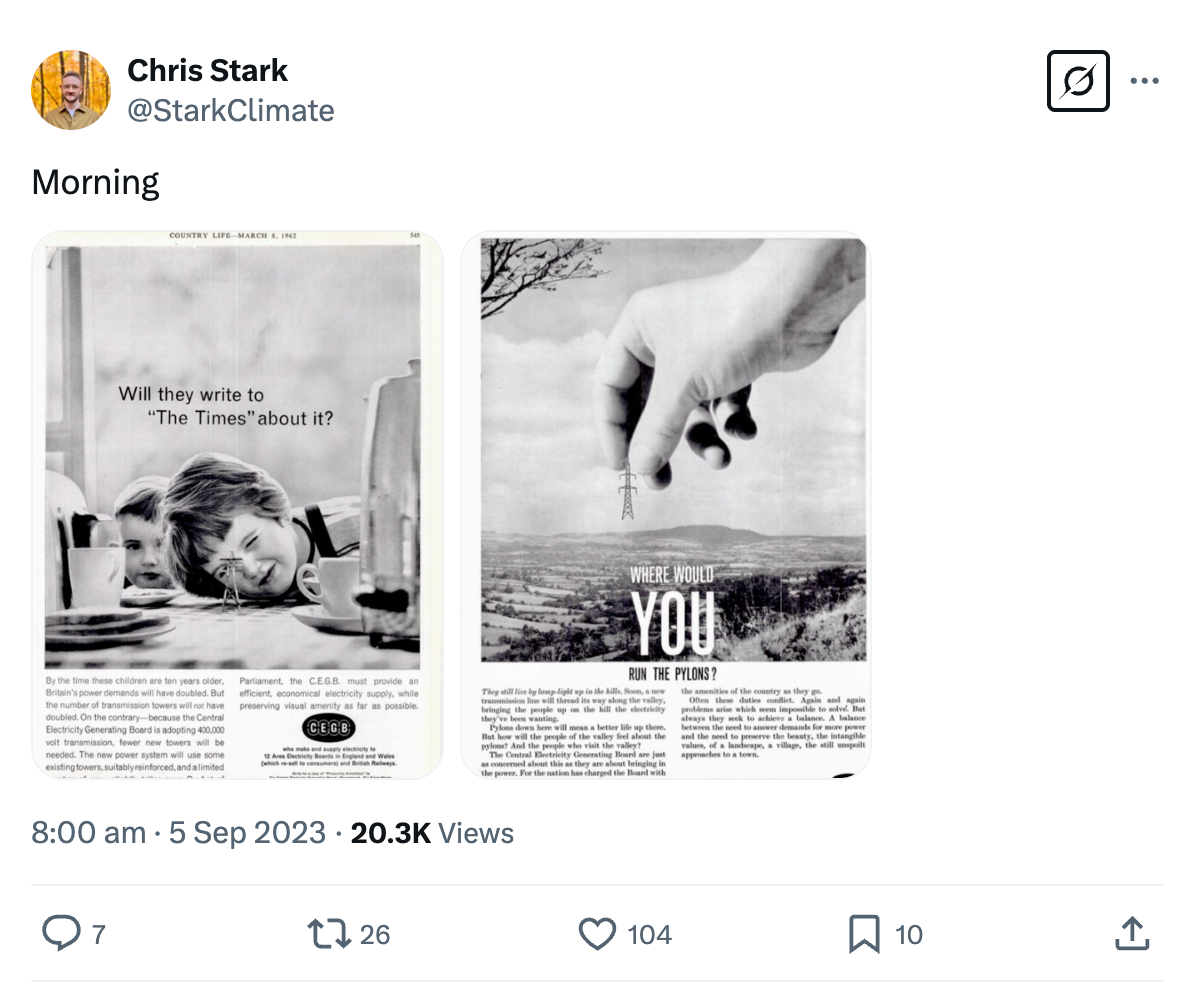Click the 8:00 am · 5 Sep 2023 timestamp
This screenshot has width=1192, height=1008.
178,833
